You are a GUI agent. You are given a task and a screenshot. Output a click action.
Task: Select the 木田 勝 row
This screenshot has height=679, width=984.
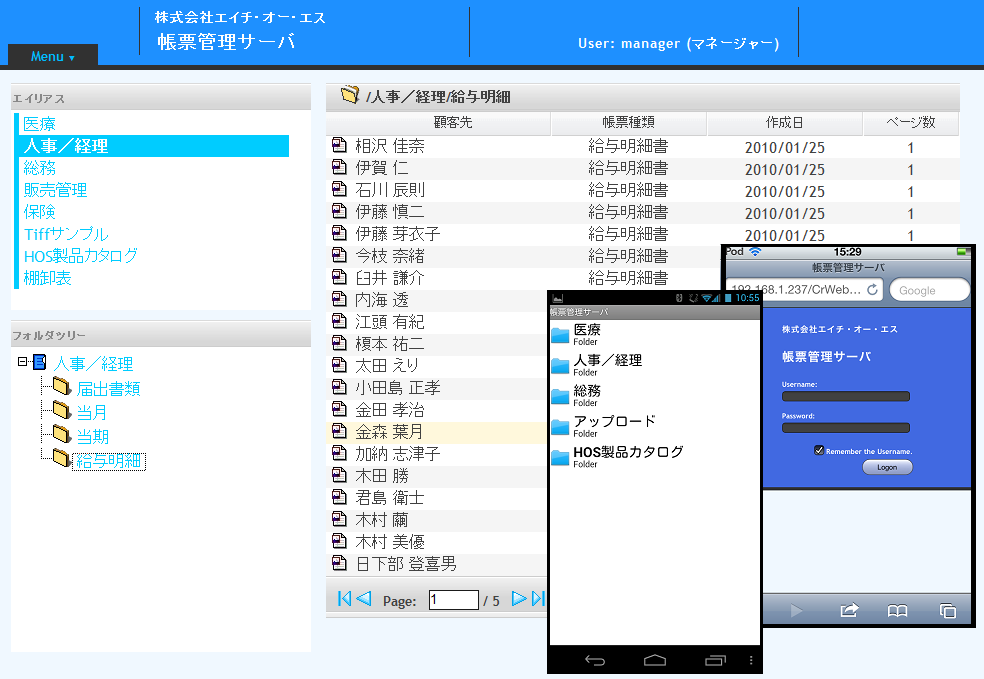[437, 476]
